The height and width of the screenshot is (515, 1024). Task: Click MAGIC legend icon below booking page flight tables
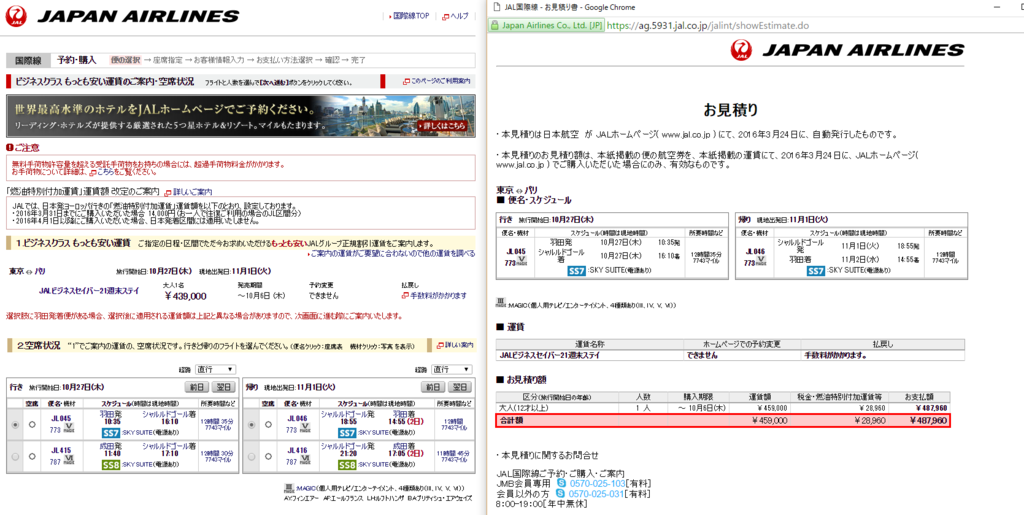pyautogui.click(x=289, y=488)
